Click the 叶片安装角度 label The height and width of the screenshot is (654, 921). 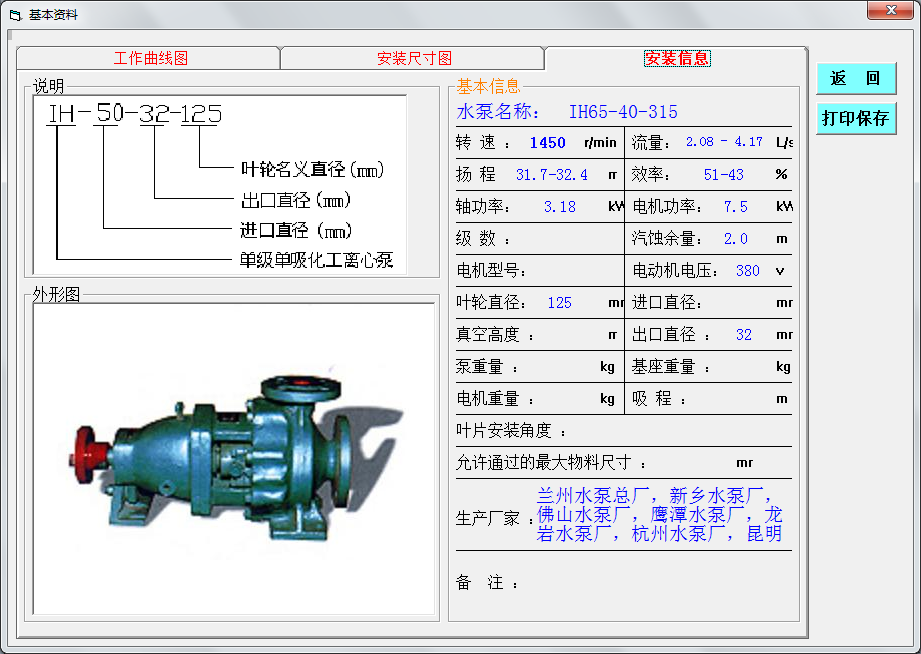510,431
